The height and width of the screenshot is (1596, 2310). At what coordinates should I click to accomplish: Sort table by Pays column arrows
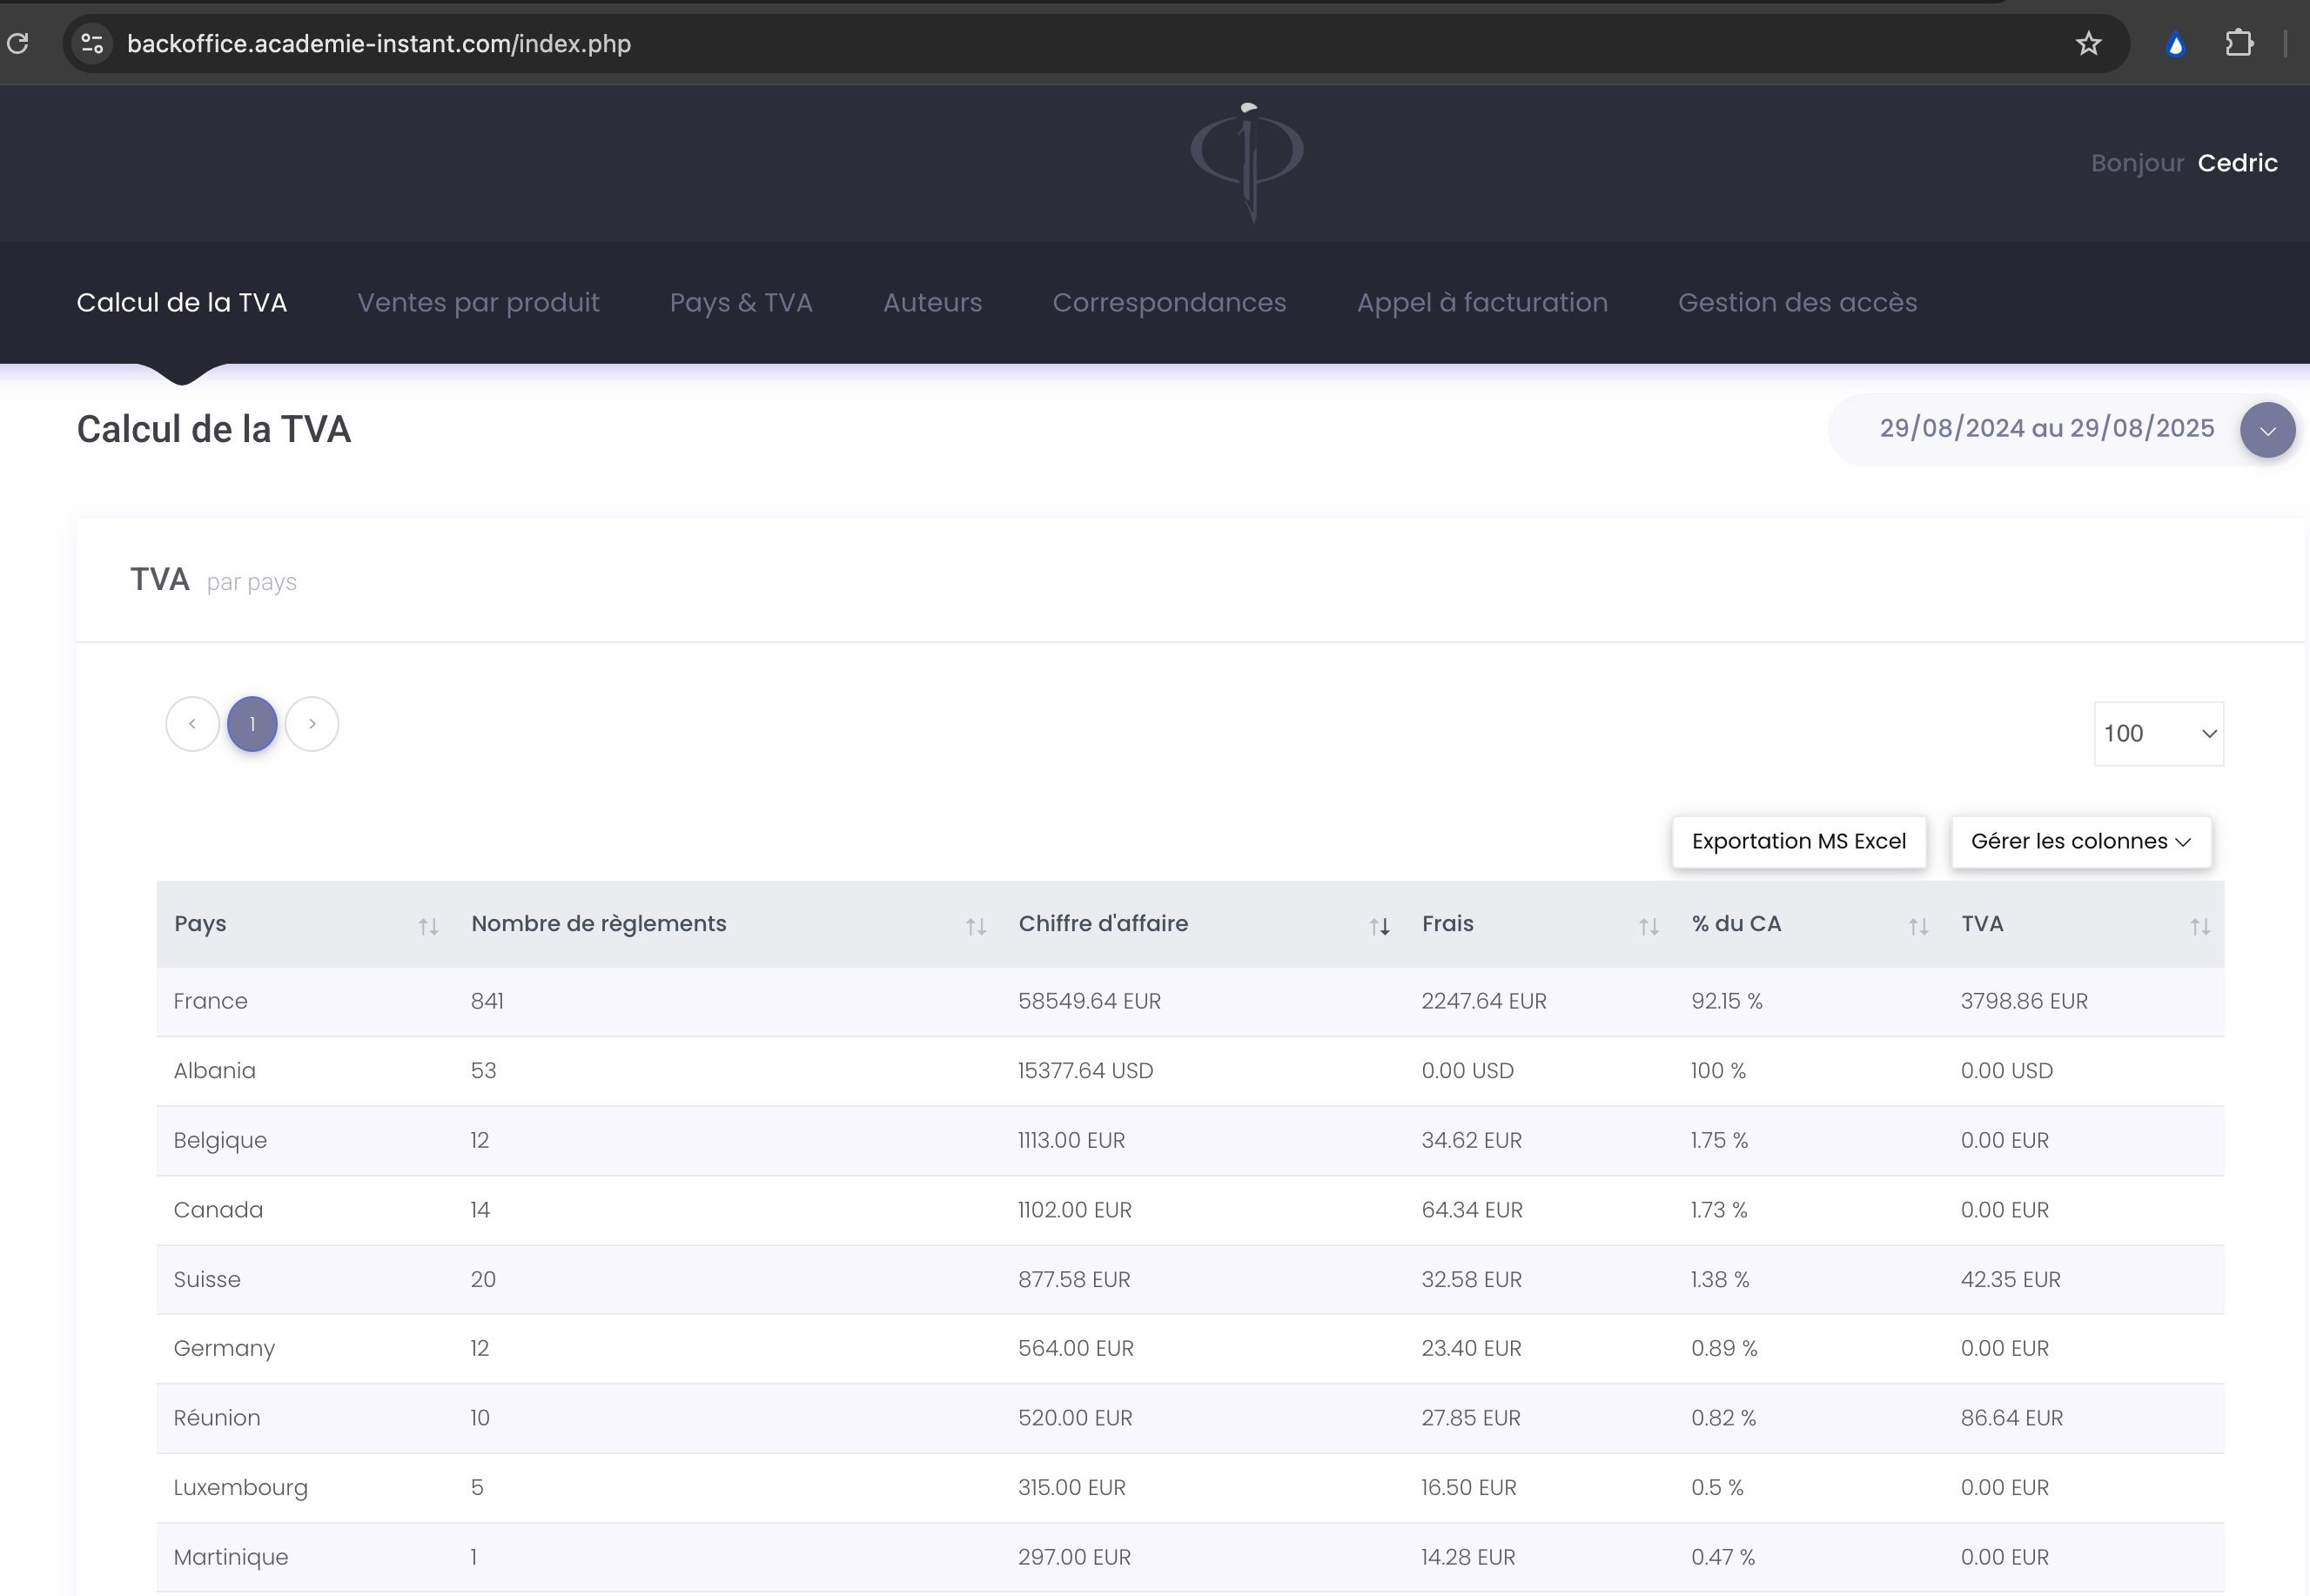click(x=428, y=926)
